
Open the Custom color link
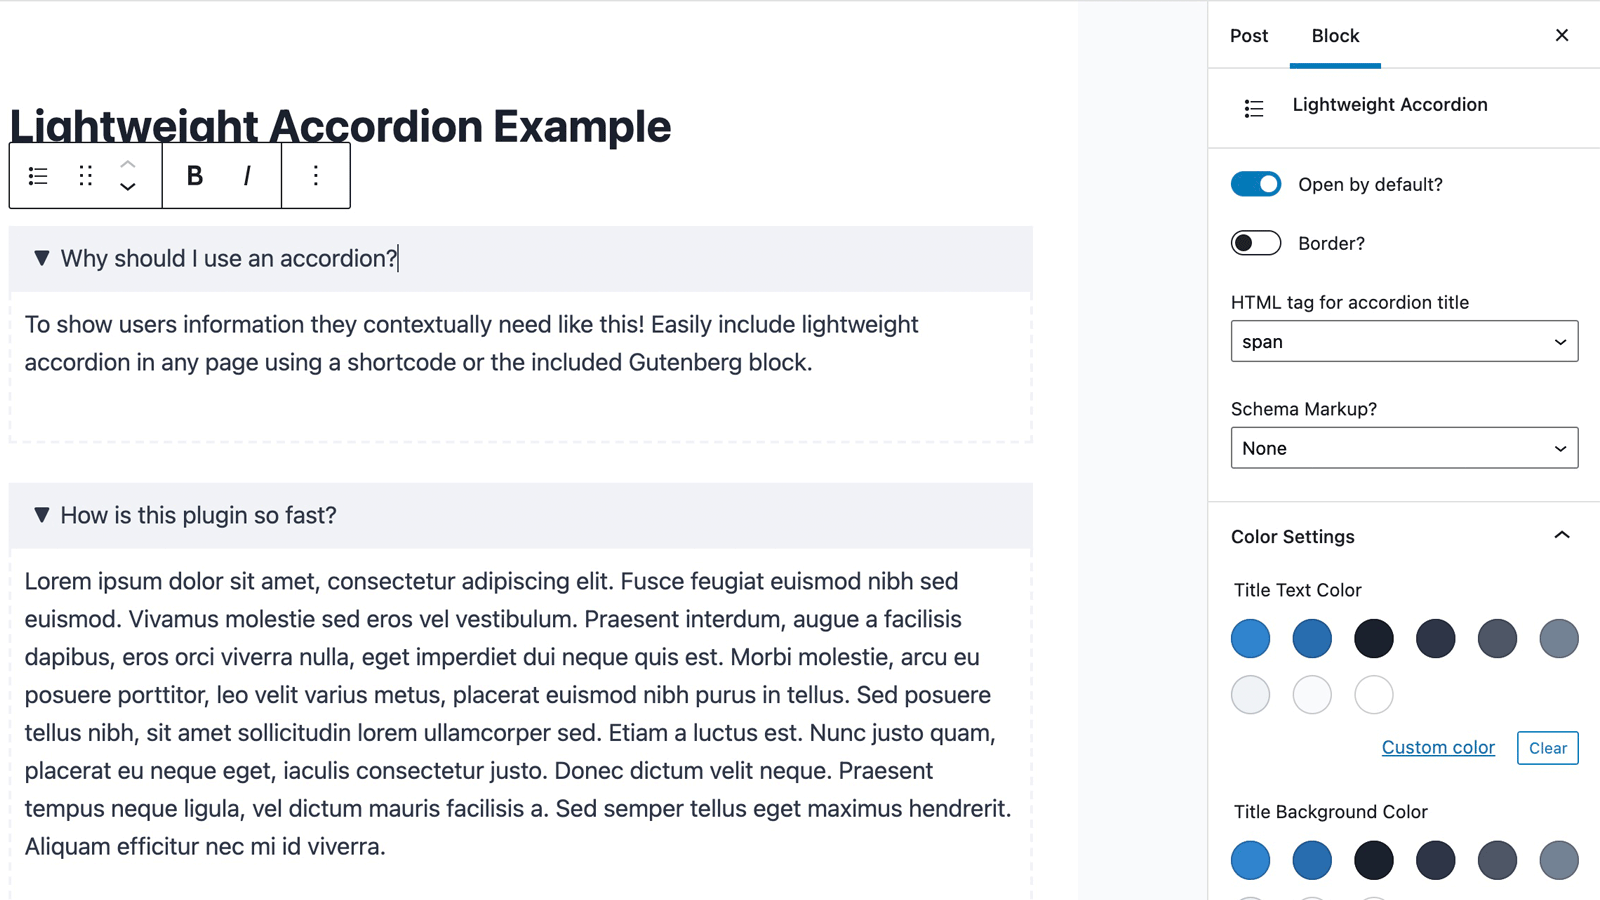(x=1438, y=747)
